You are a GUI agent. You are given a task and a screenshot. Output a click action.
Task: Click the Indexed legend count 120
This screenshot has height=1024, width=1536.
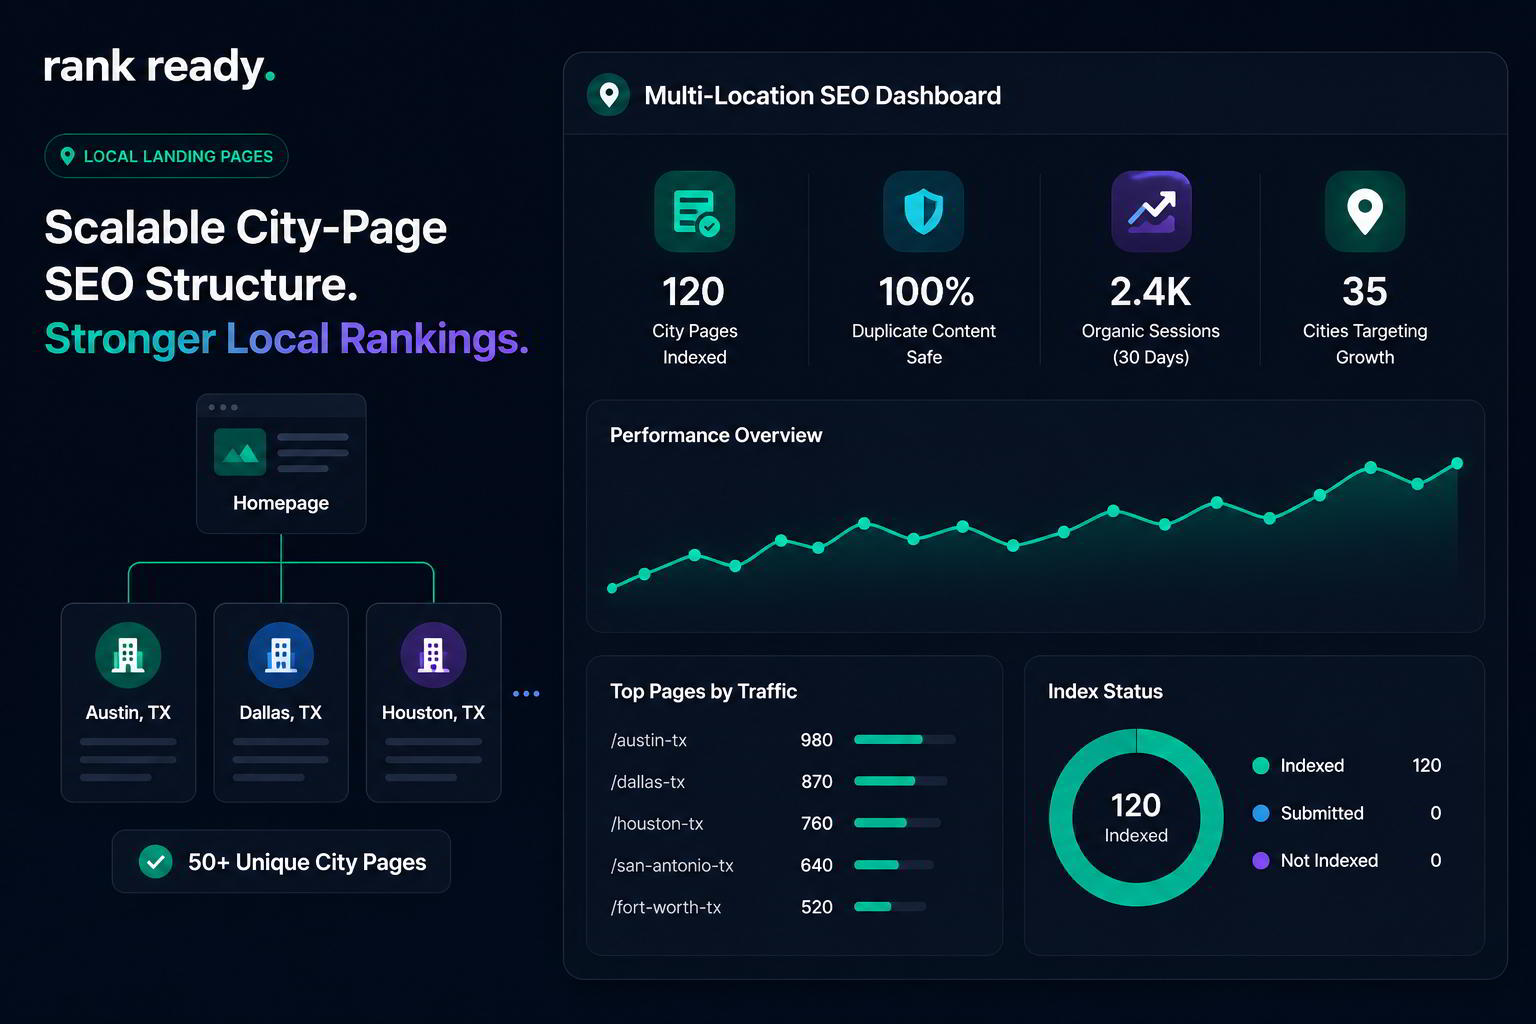point(1426,765)
